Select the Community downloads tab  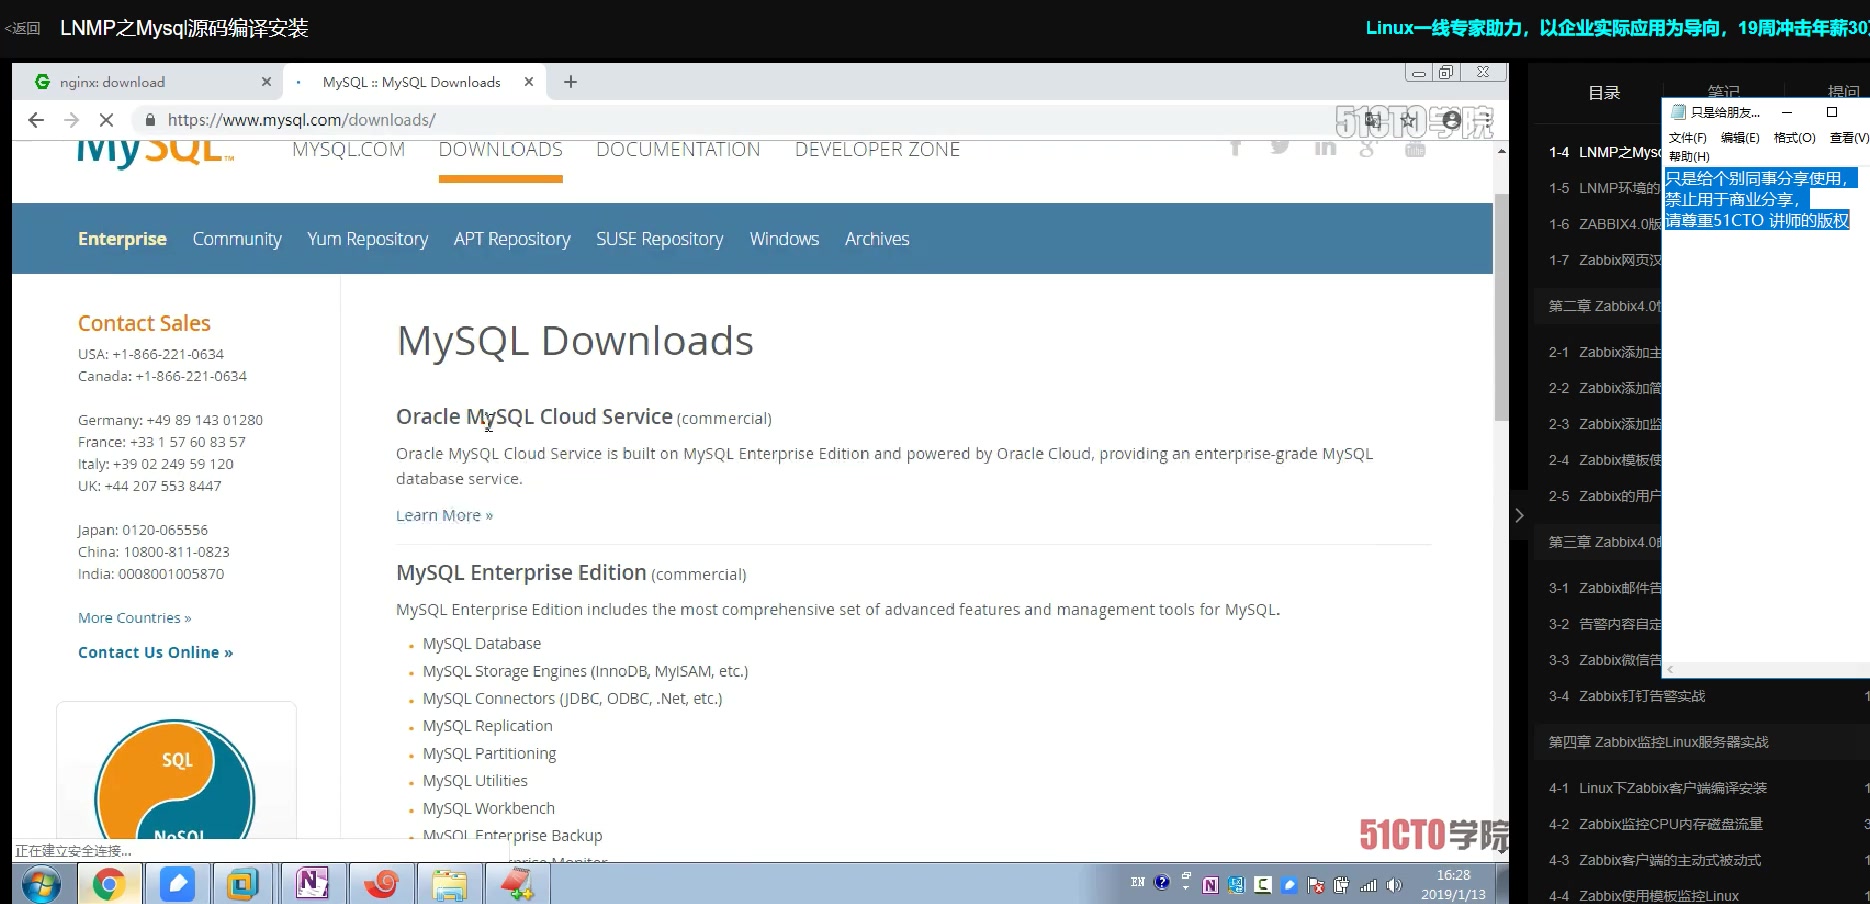[237, 239]
